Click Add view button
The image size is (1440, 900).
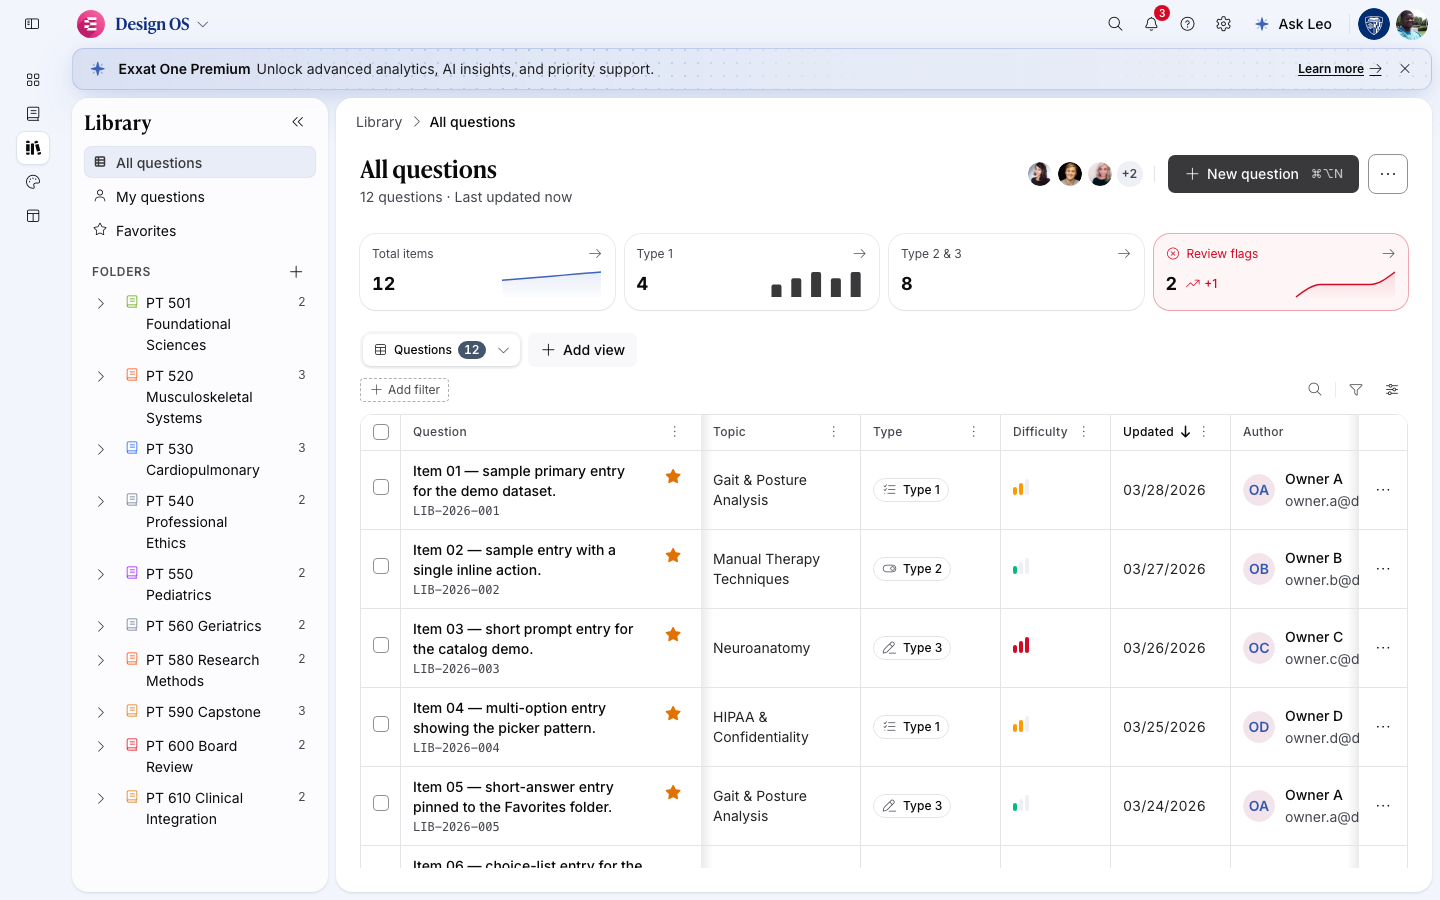coord(583,350)
